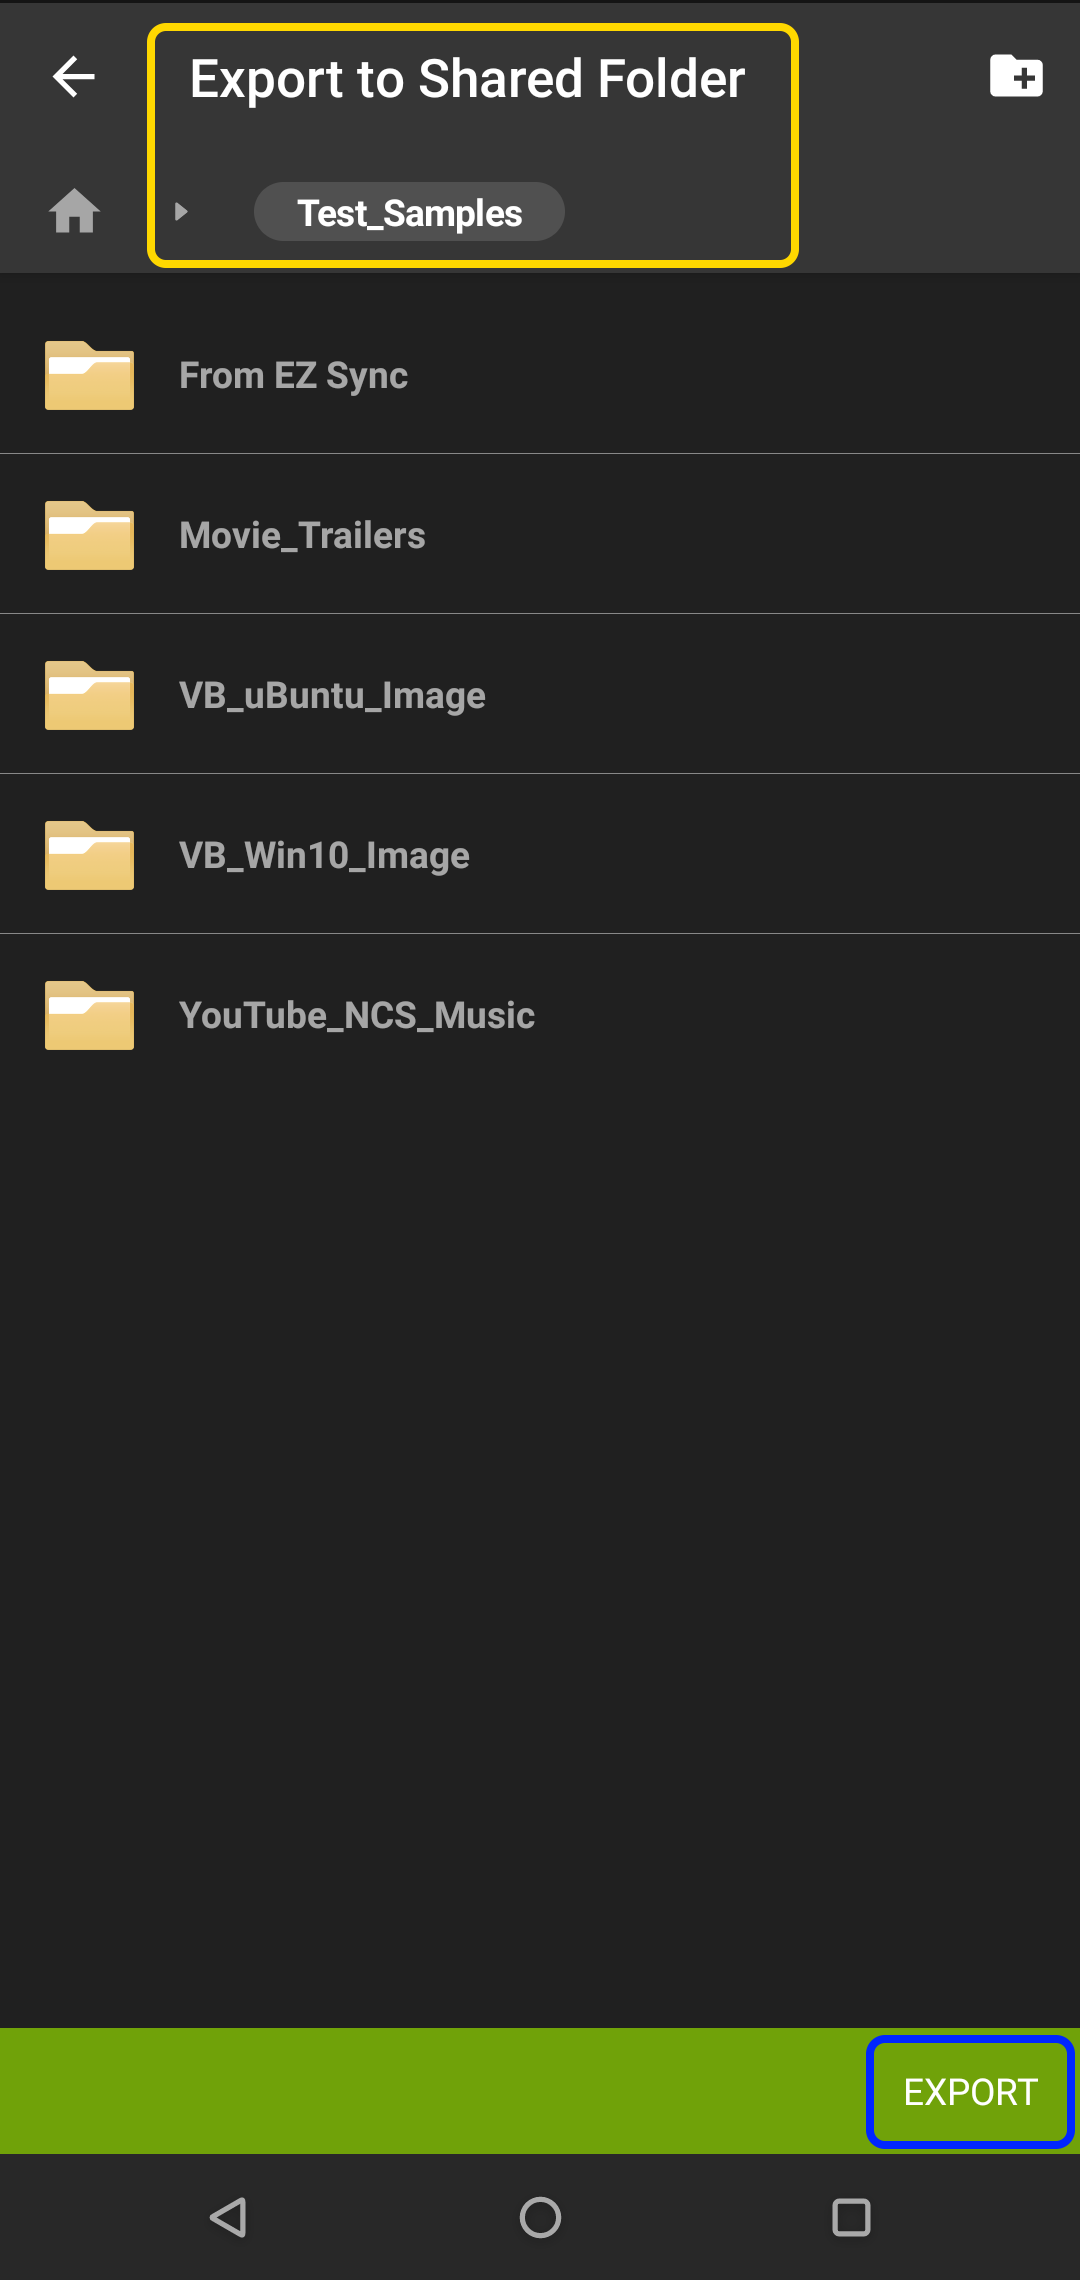The width and height of the screenshot is (1080, 2280).
Task: Tap the EXPORT button
Action: coord(970,2092)
